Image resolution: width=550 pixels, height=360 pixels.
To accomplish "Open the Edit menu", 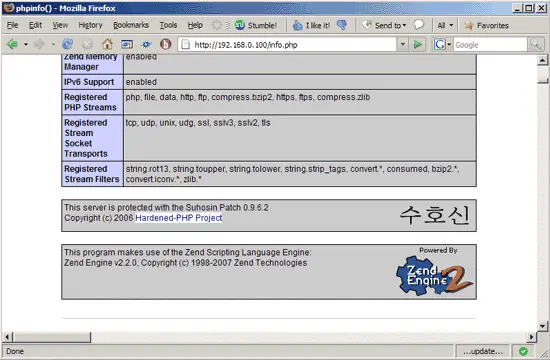I will [x=35, y=25].
